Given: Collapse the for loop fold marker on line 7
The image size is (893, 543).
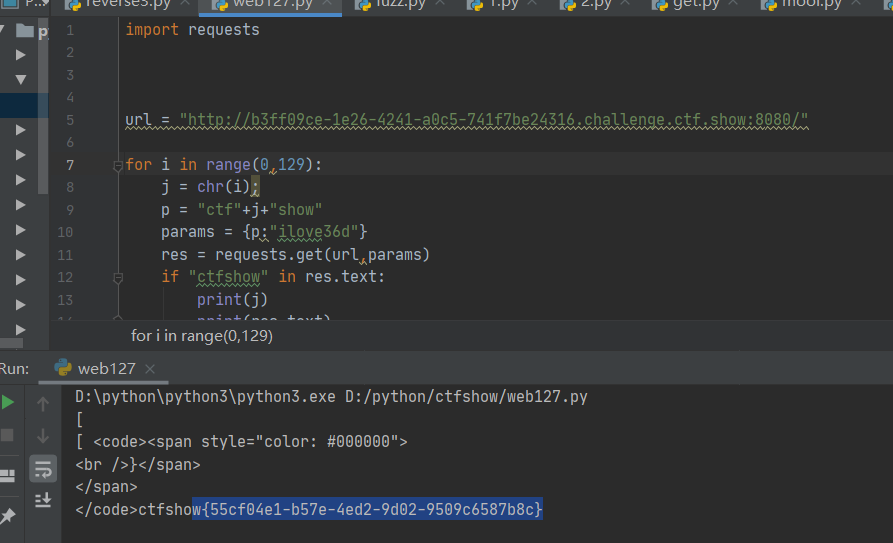Looking at the screenshot, I should (x=118, y=166).
